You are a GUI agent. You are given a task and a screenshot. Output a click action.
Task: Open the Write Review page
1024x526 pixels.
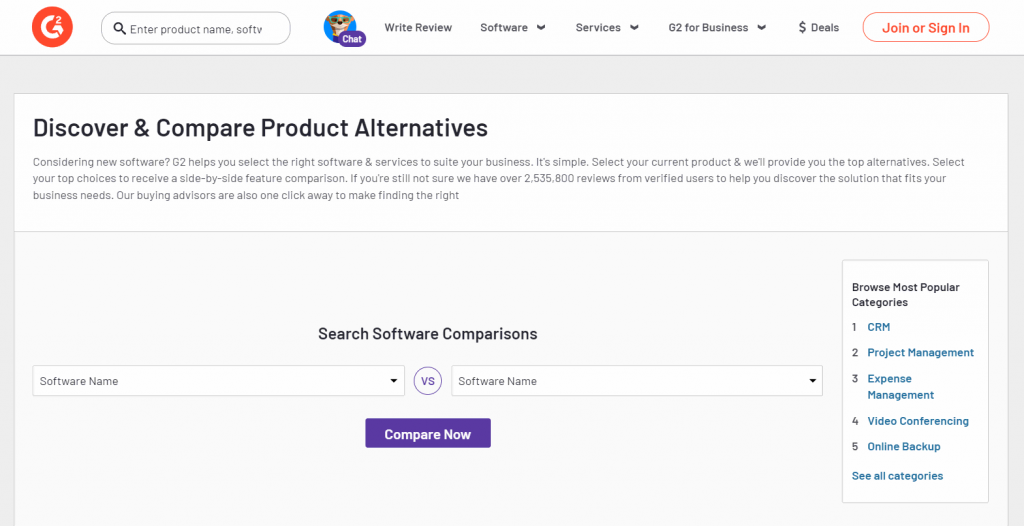(x=418, y=28)
